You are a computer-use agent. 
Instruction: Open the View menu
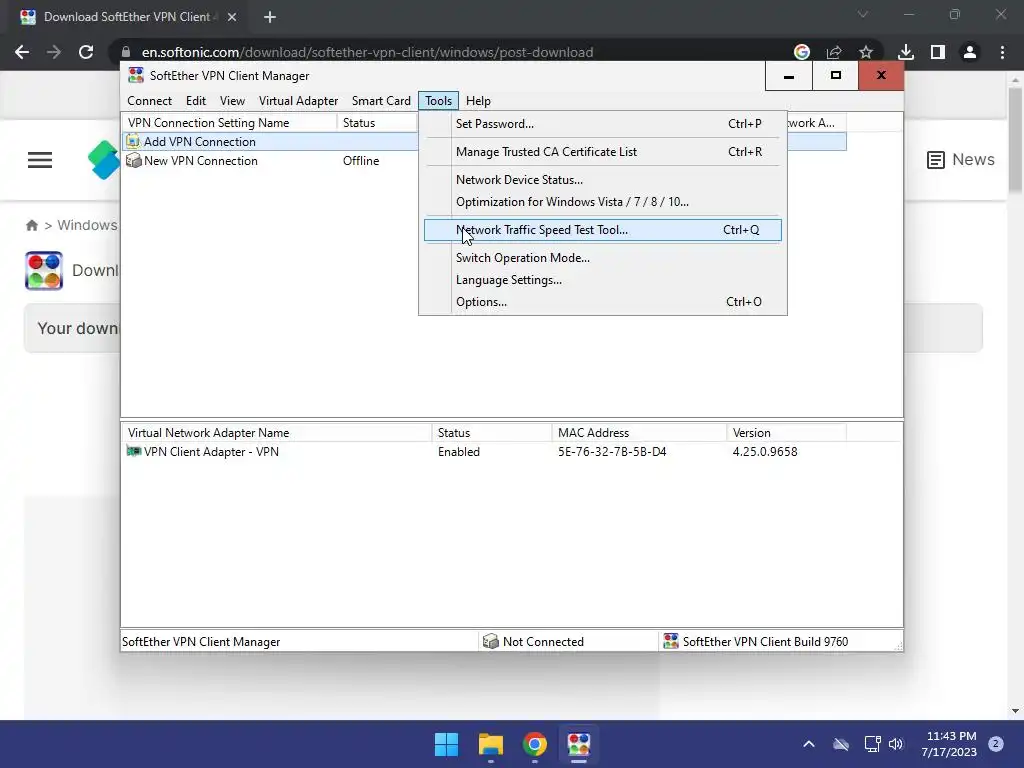click(232, 101)
